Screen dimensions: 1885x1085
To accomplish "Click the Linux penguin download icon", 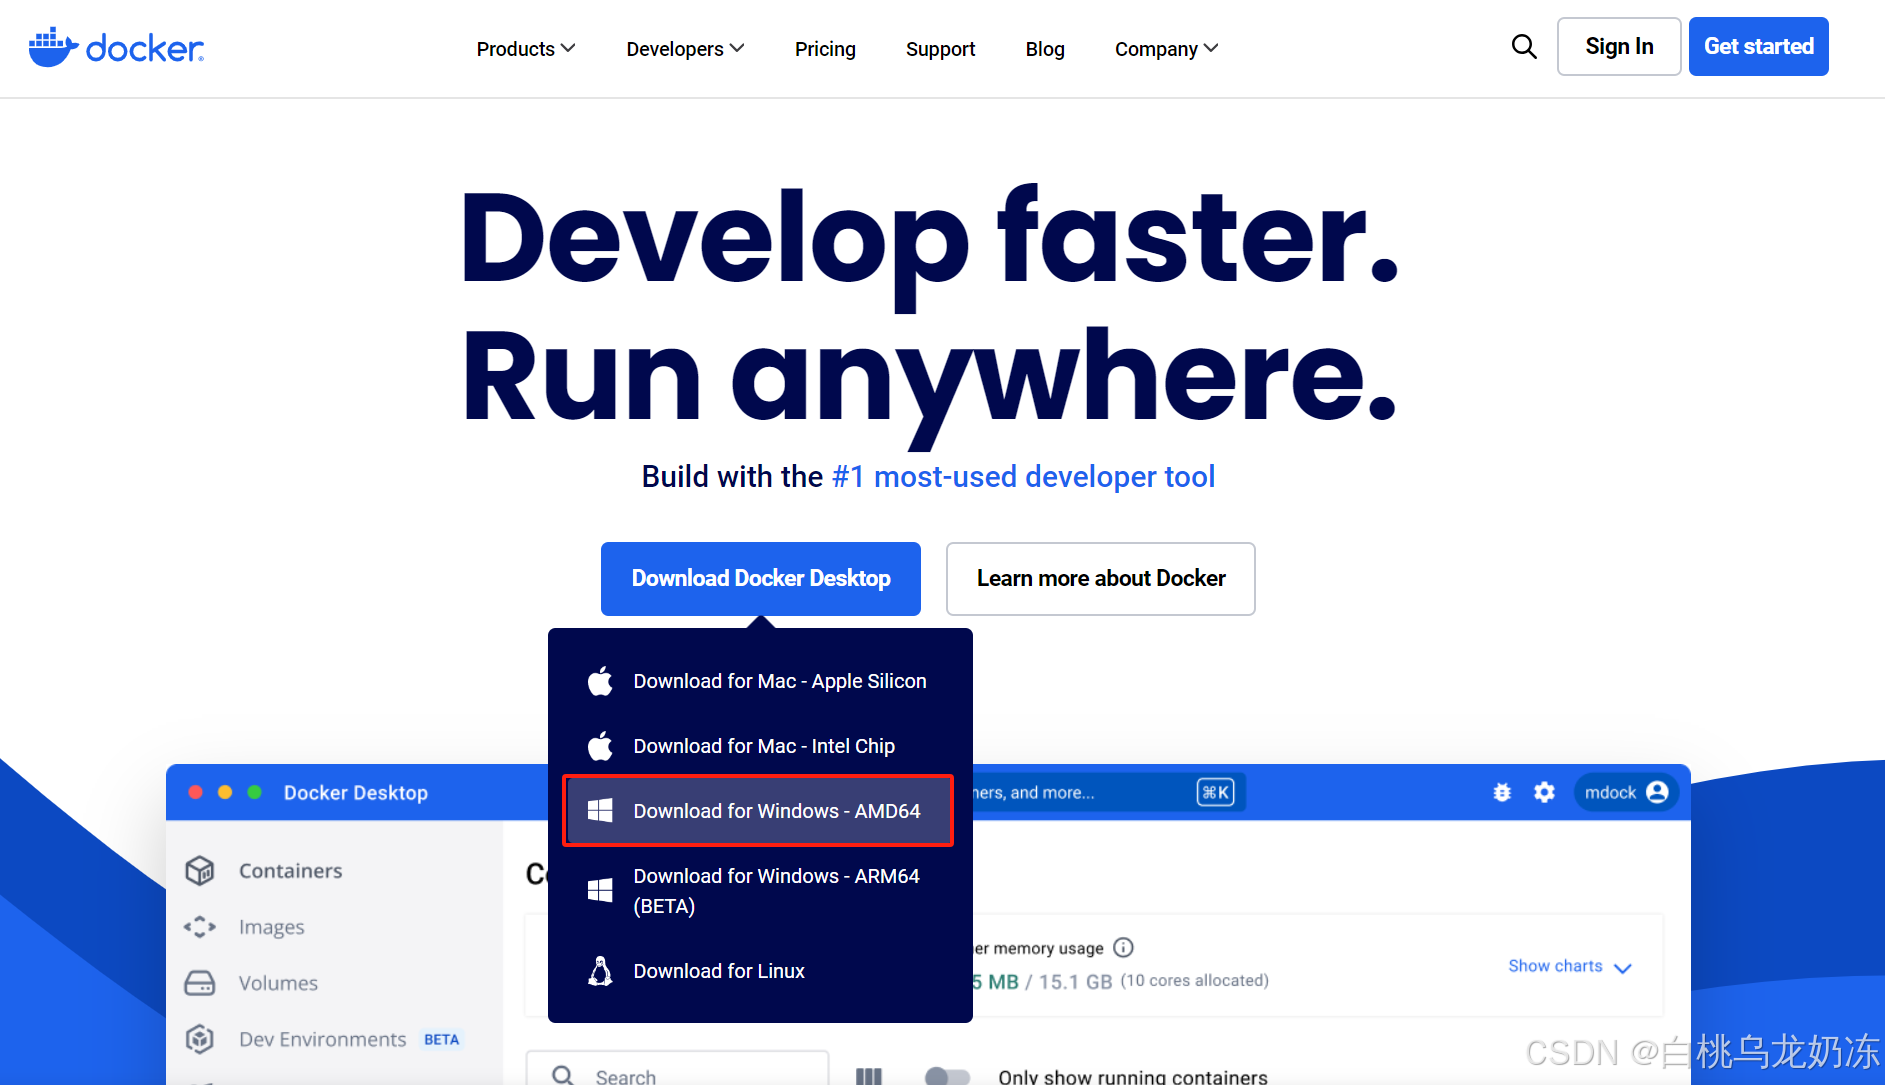I will 600,970.
